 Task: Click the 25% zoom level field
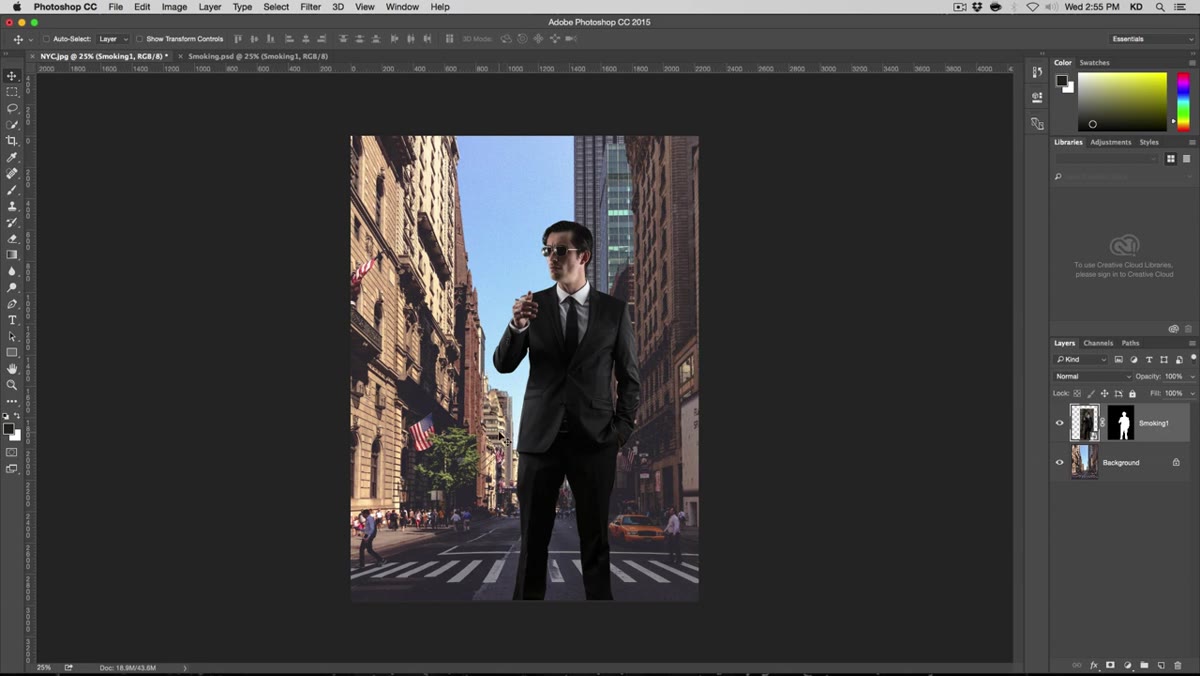(x=44, y=667)
